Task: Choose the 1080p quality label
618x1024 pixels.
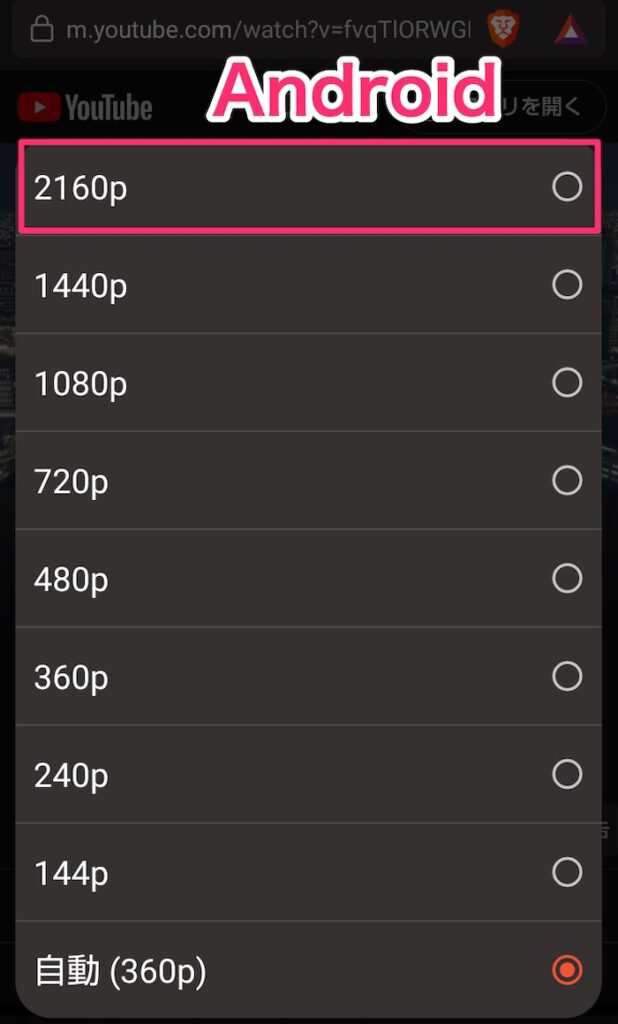Action: point(80,385)
